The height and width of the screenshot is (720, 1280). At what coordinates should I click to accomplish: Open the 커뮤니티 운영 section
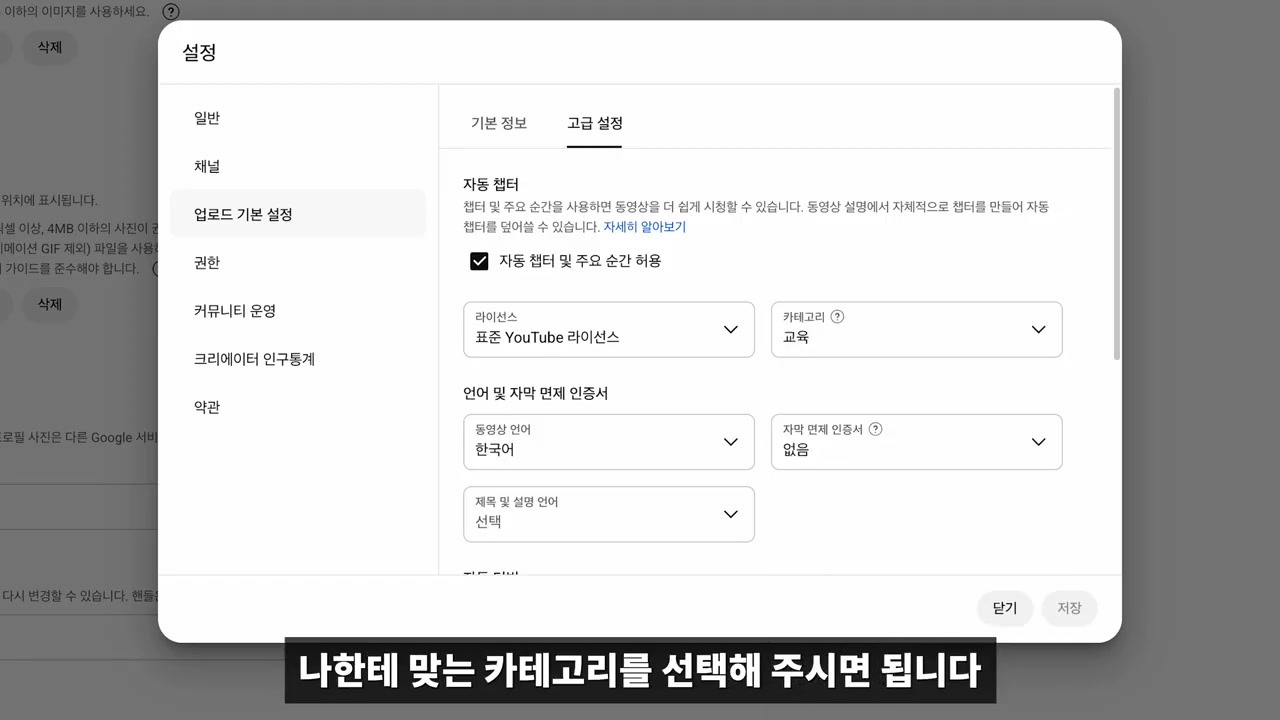point(298,310)
